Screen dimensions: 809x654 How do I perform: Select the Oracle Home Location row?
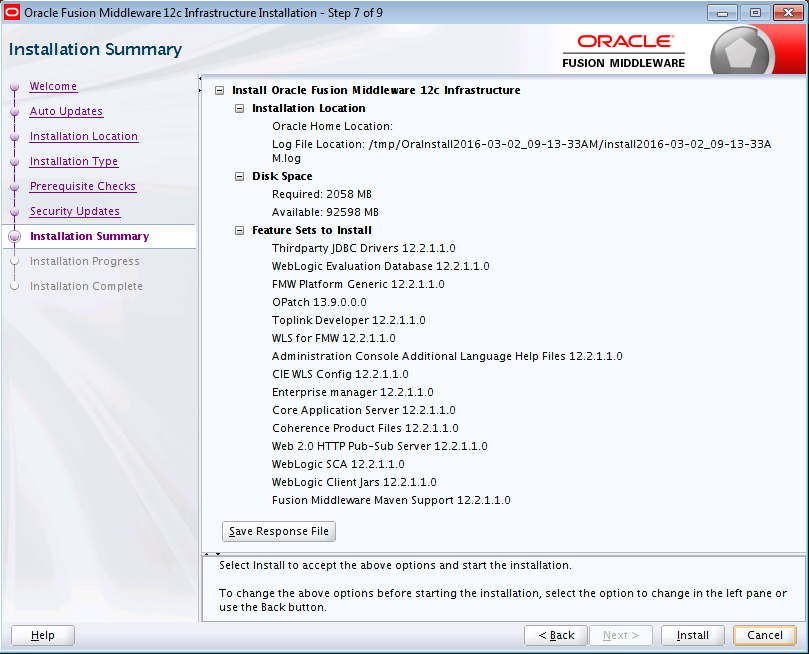click(x=332, y=126)
